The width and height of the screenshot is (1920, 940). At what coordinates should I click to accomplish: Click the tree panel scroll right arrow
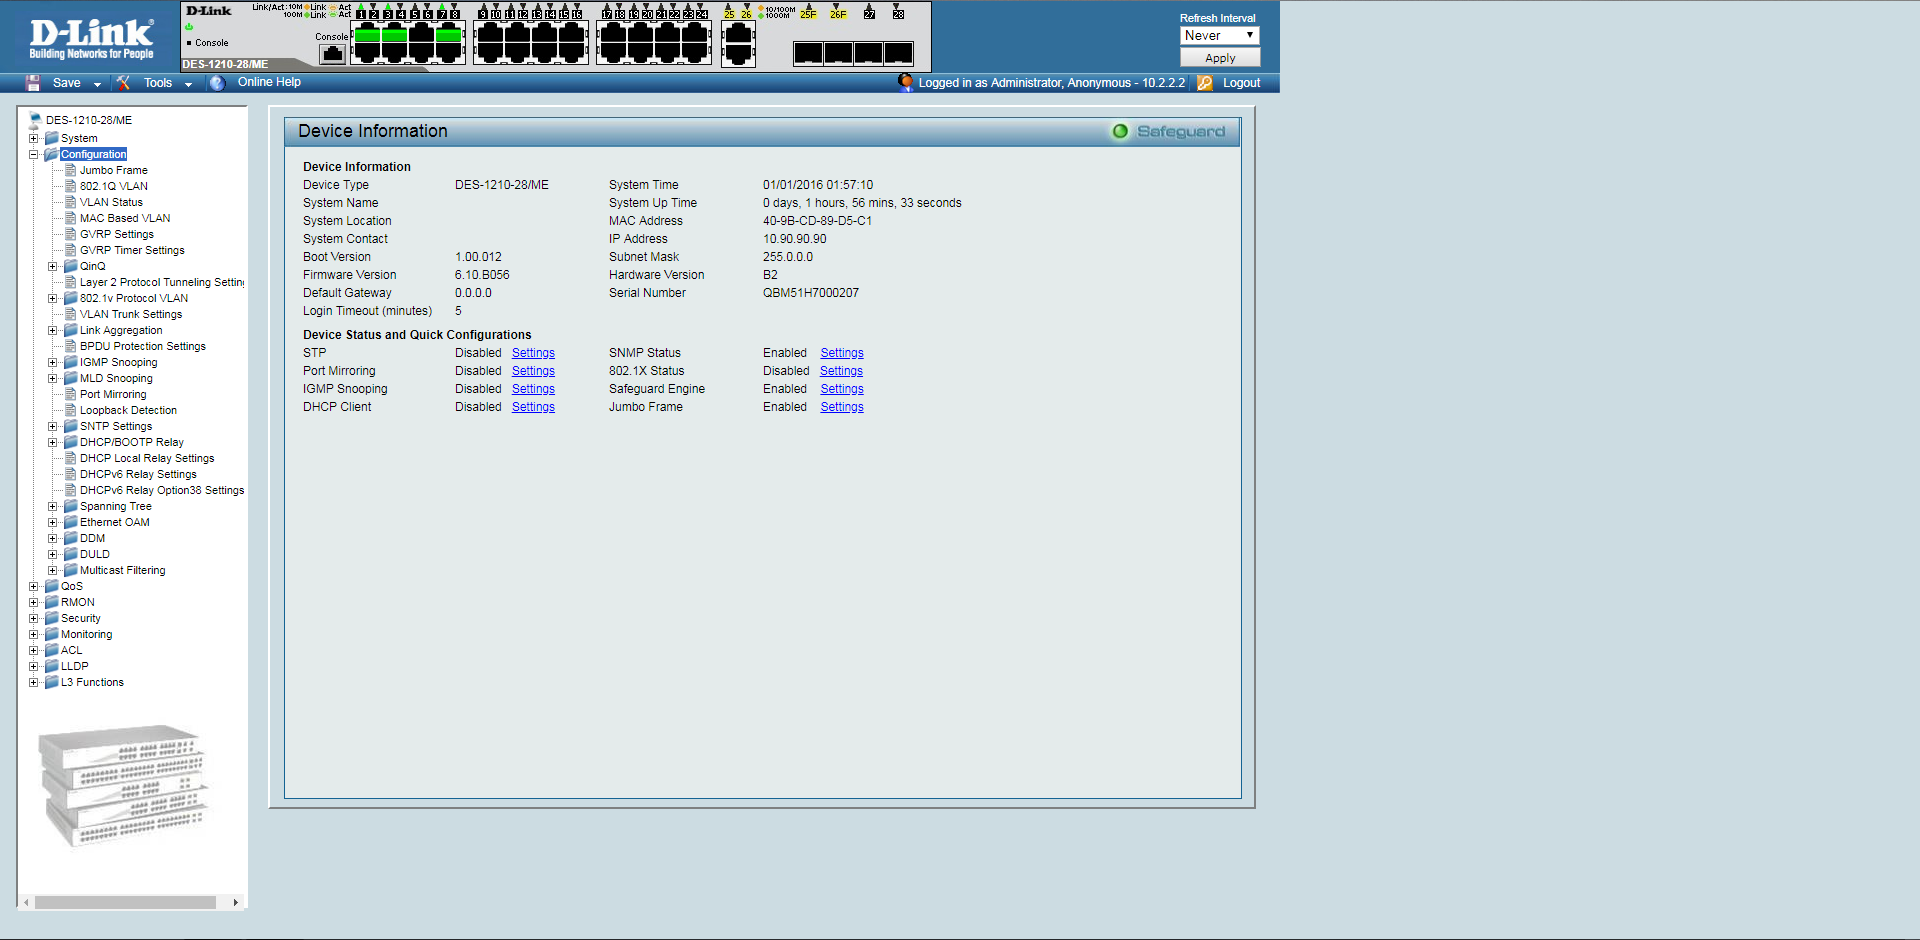pyautogui.click(x=236, y=902)
